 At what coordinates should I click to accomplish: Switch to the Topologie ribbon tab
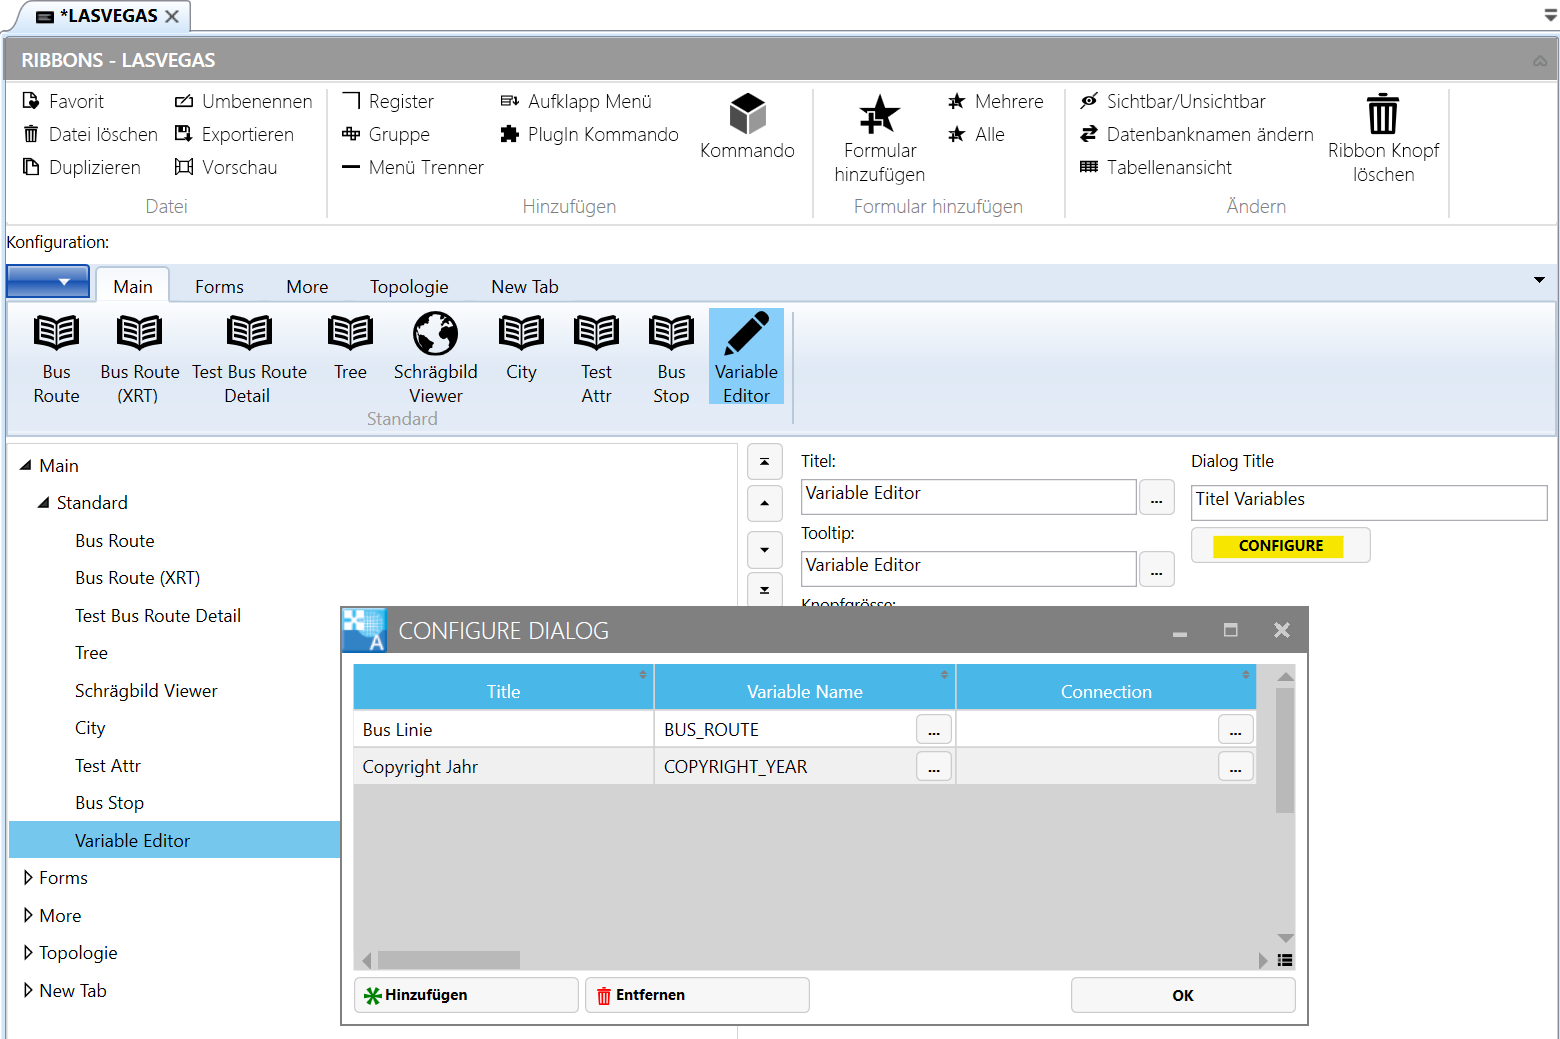408,287
